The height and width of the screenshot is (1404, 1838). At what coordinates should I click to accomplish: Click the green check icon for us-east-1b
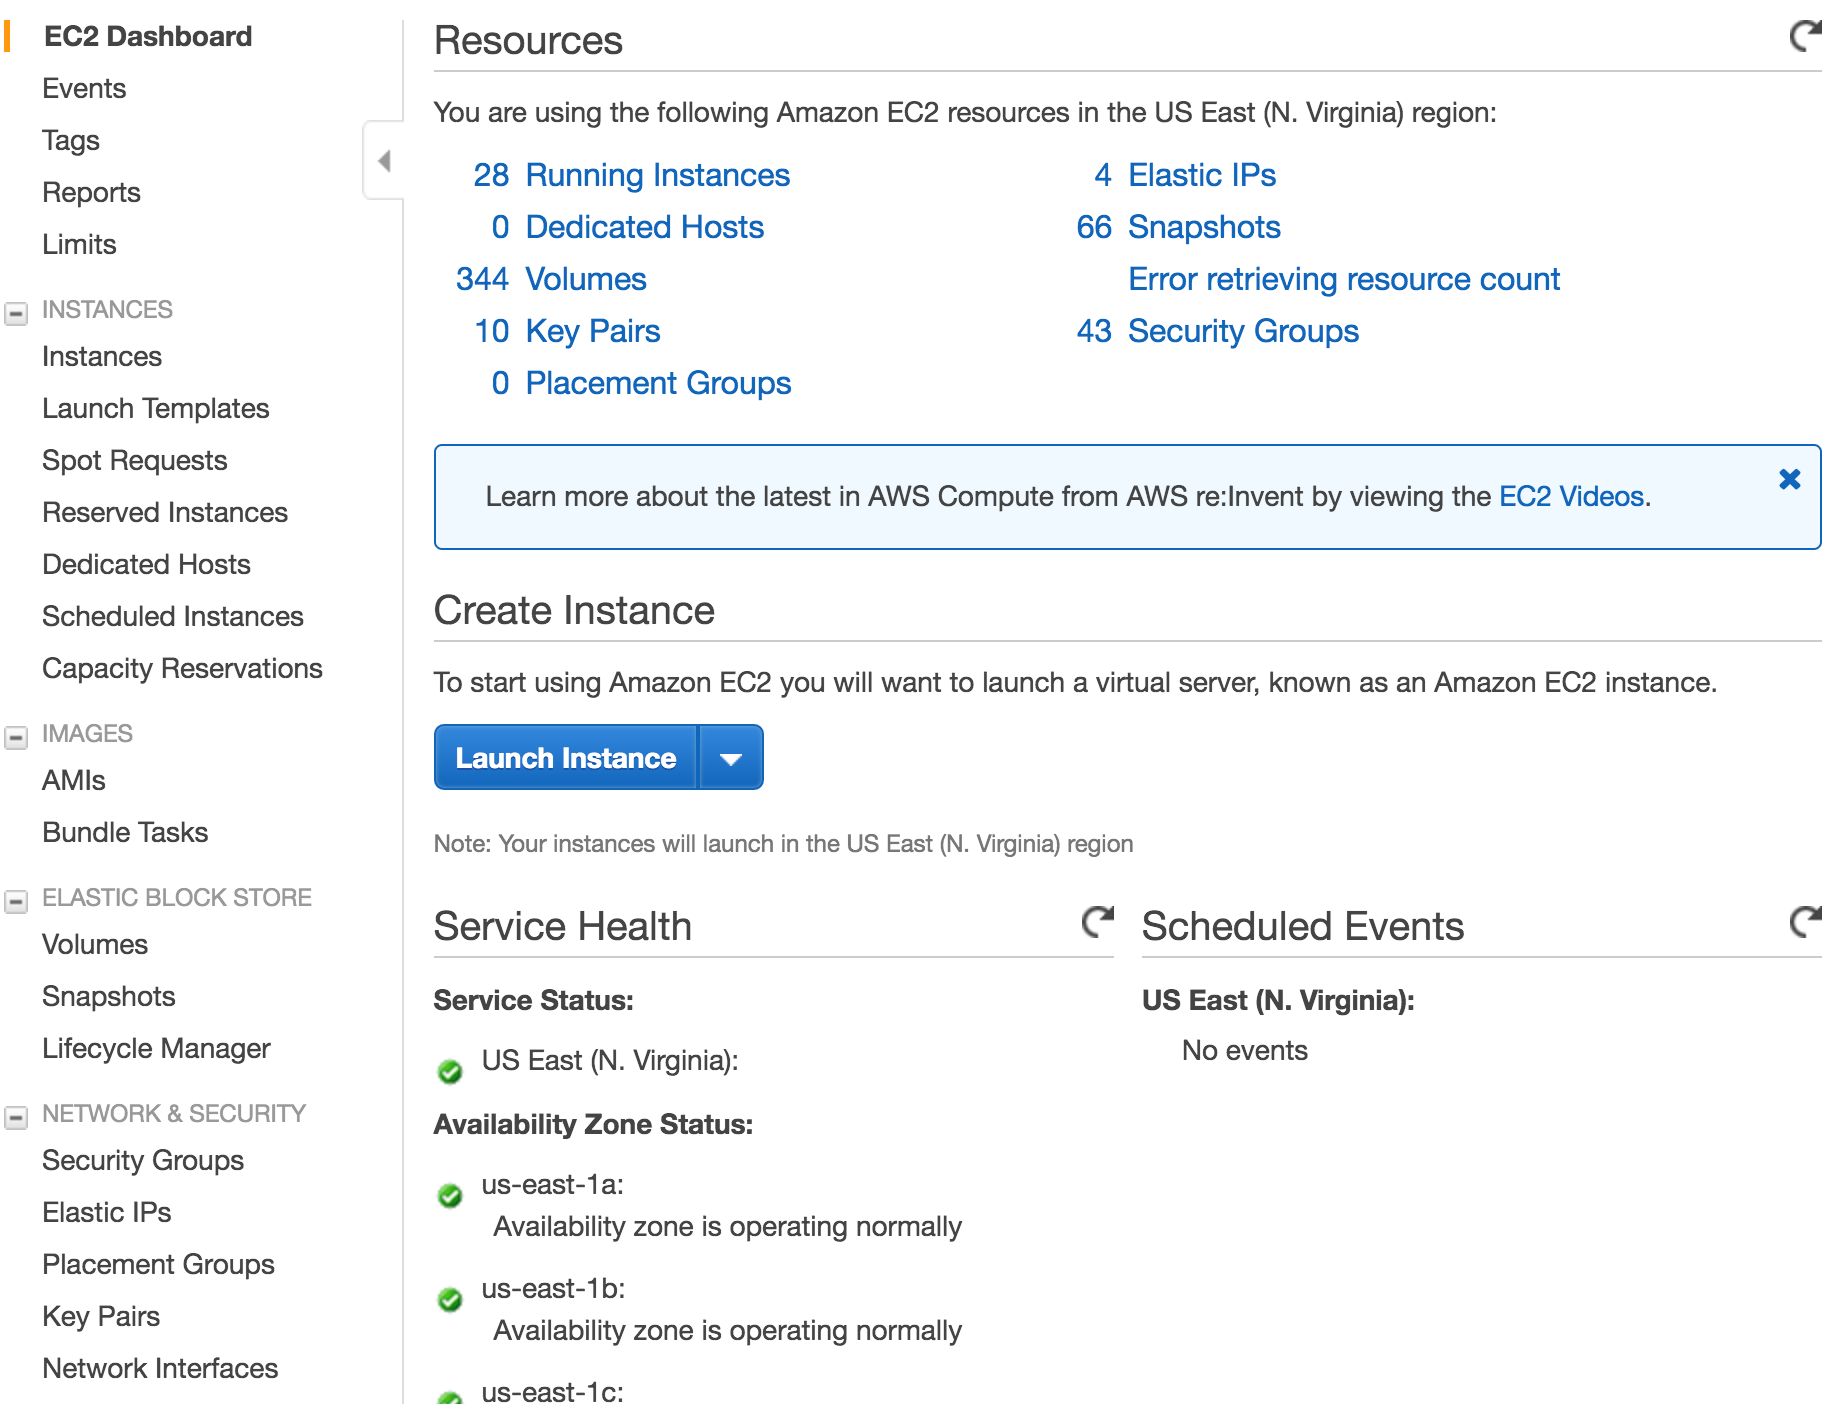(x=450, y=1300)
